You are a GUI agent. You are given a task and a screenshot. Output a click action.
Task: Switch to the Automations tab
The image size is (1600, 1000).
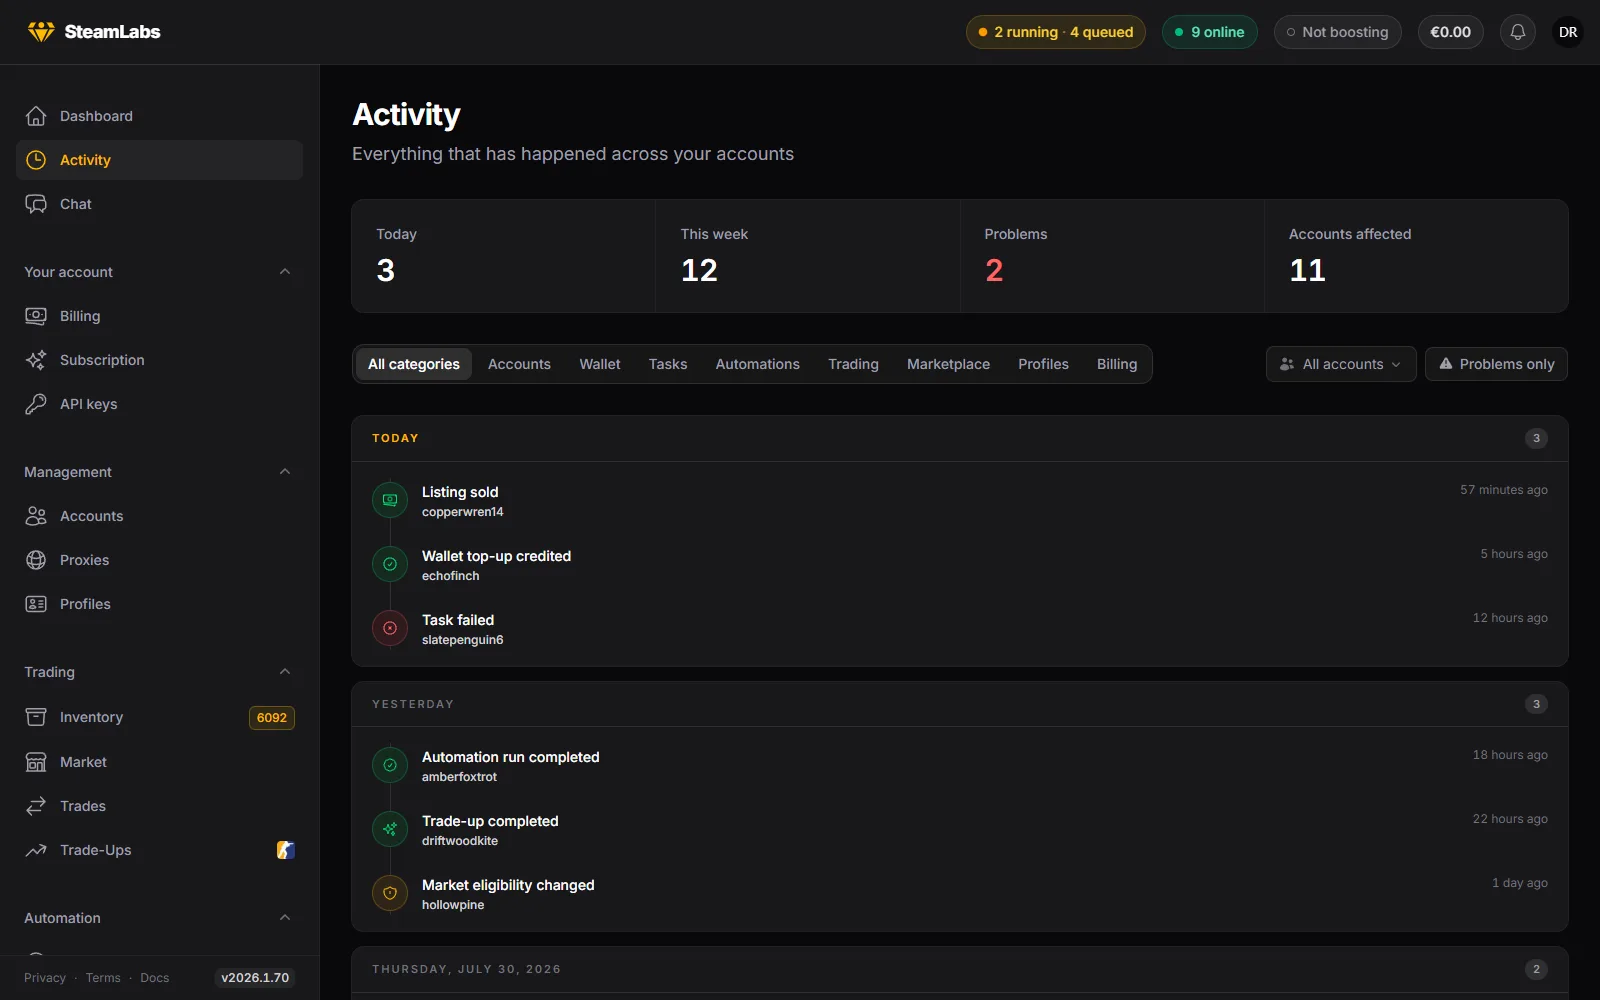pyautogui.click(x=758, y=364)
